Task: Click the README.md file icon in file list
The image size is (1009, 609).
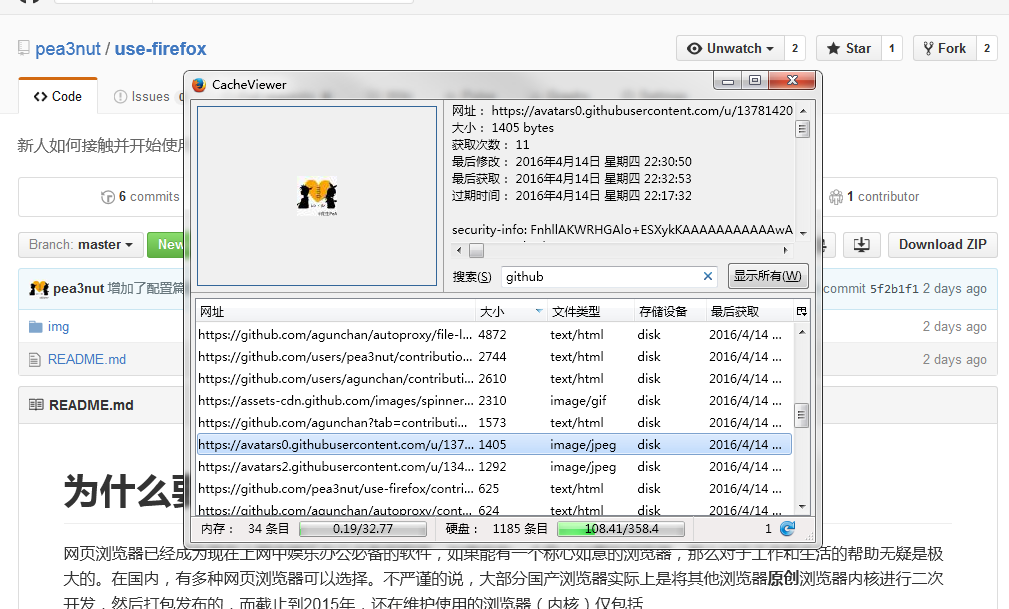Action: tap(35, 360)
